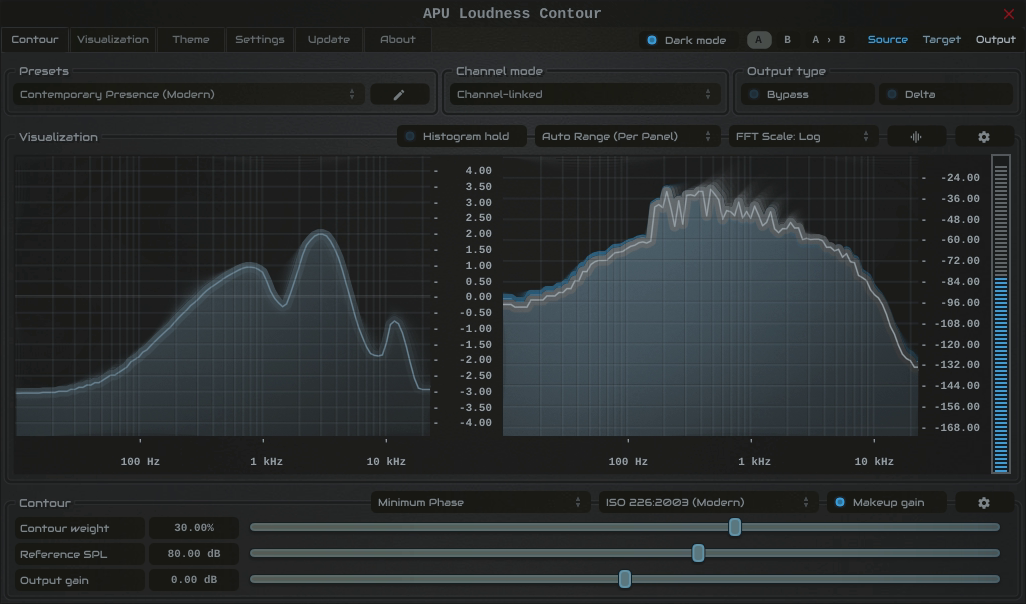Click the APU Loudness Contour title

512,14
